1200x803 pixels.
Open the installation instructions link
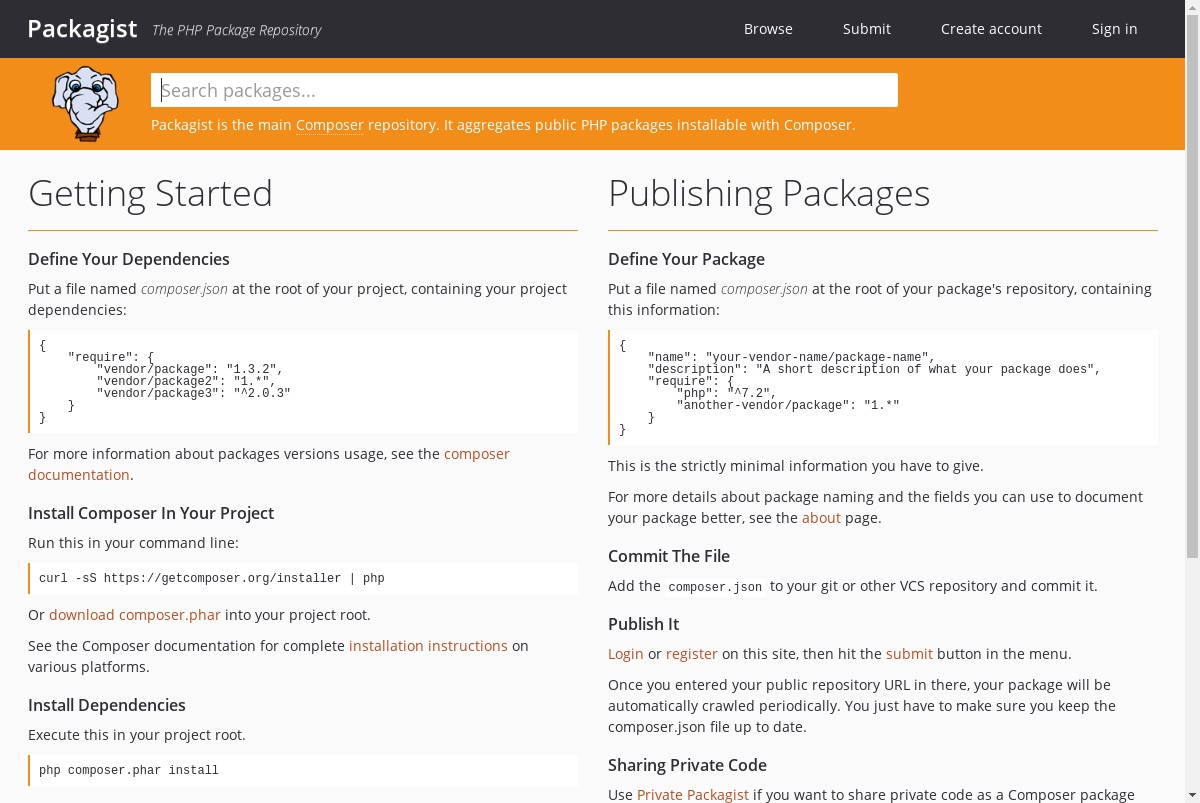[428, 646]
